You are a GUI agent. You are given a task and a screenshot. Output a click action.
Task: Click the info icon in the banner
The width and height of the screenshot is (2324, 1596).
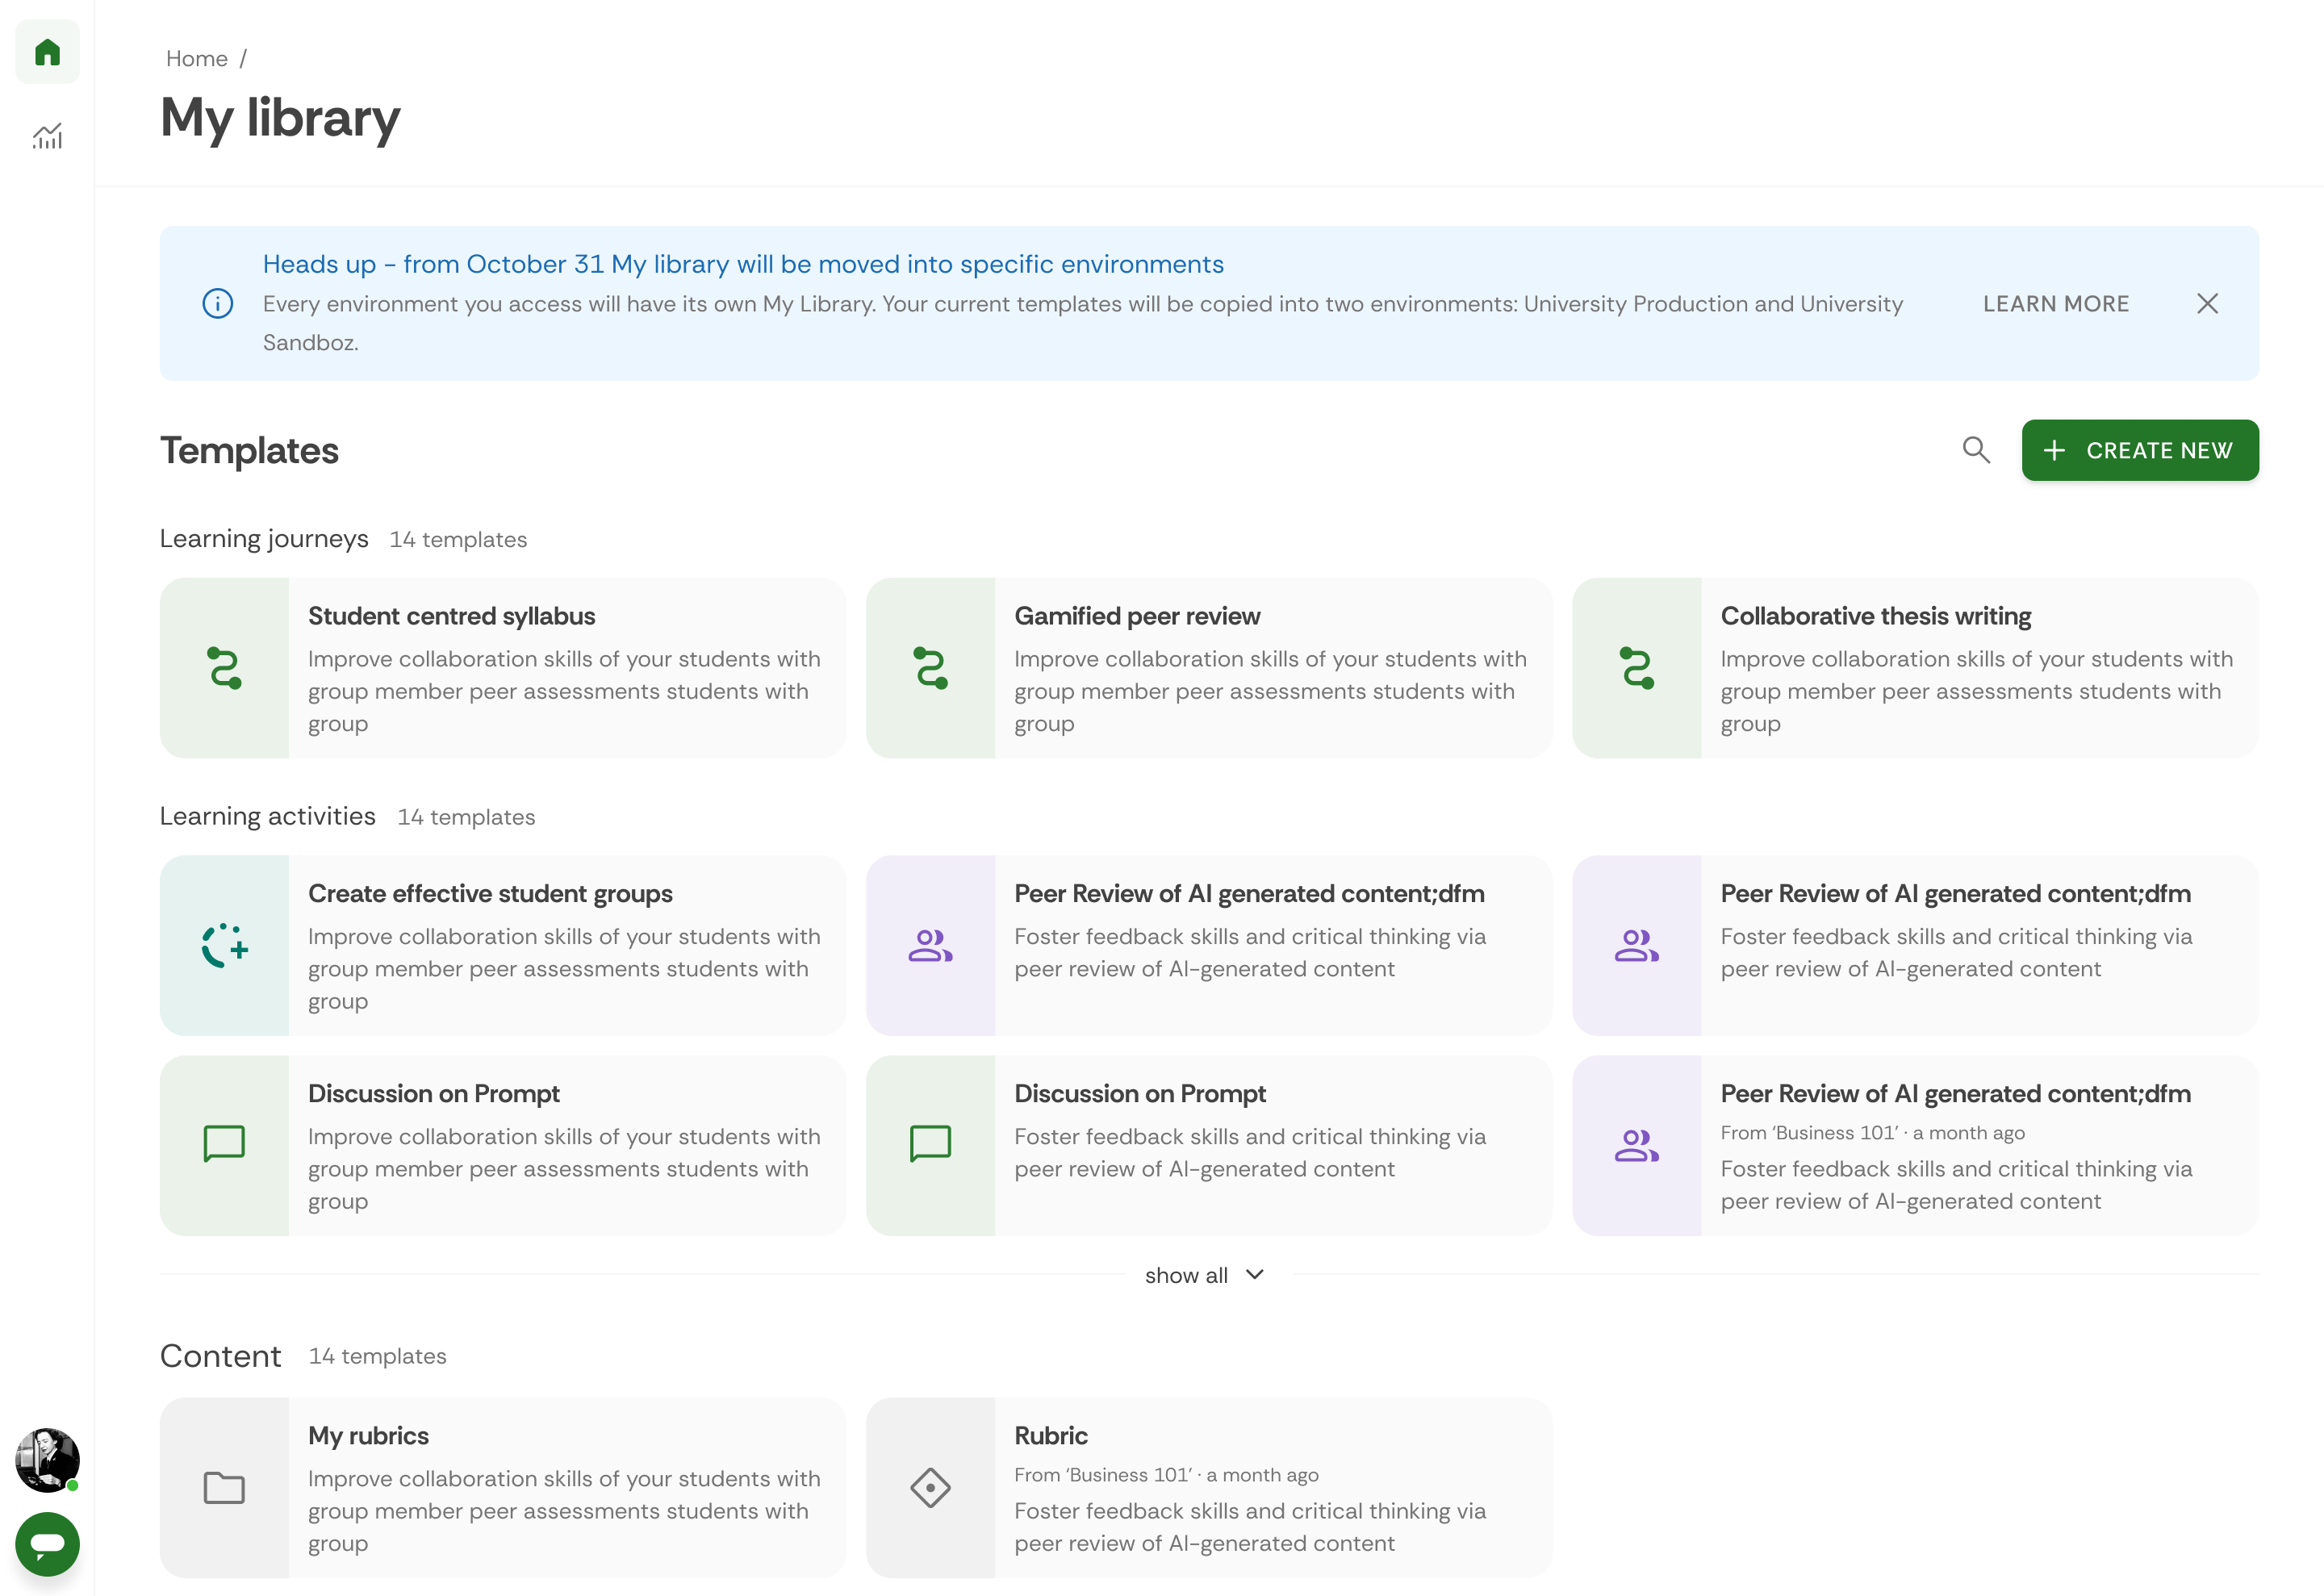pyautogui.click(x=218, y=303)
